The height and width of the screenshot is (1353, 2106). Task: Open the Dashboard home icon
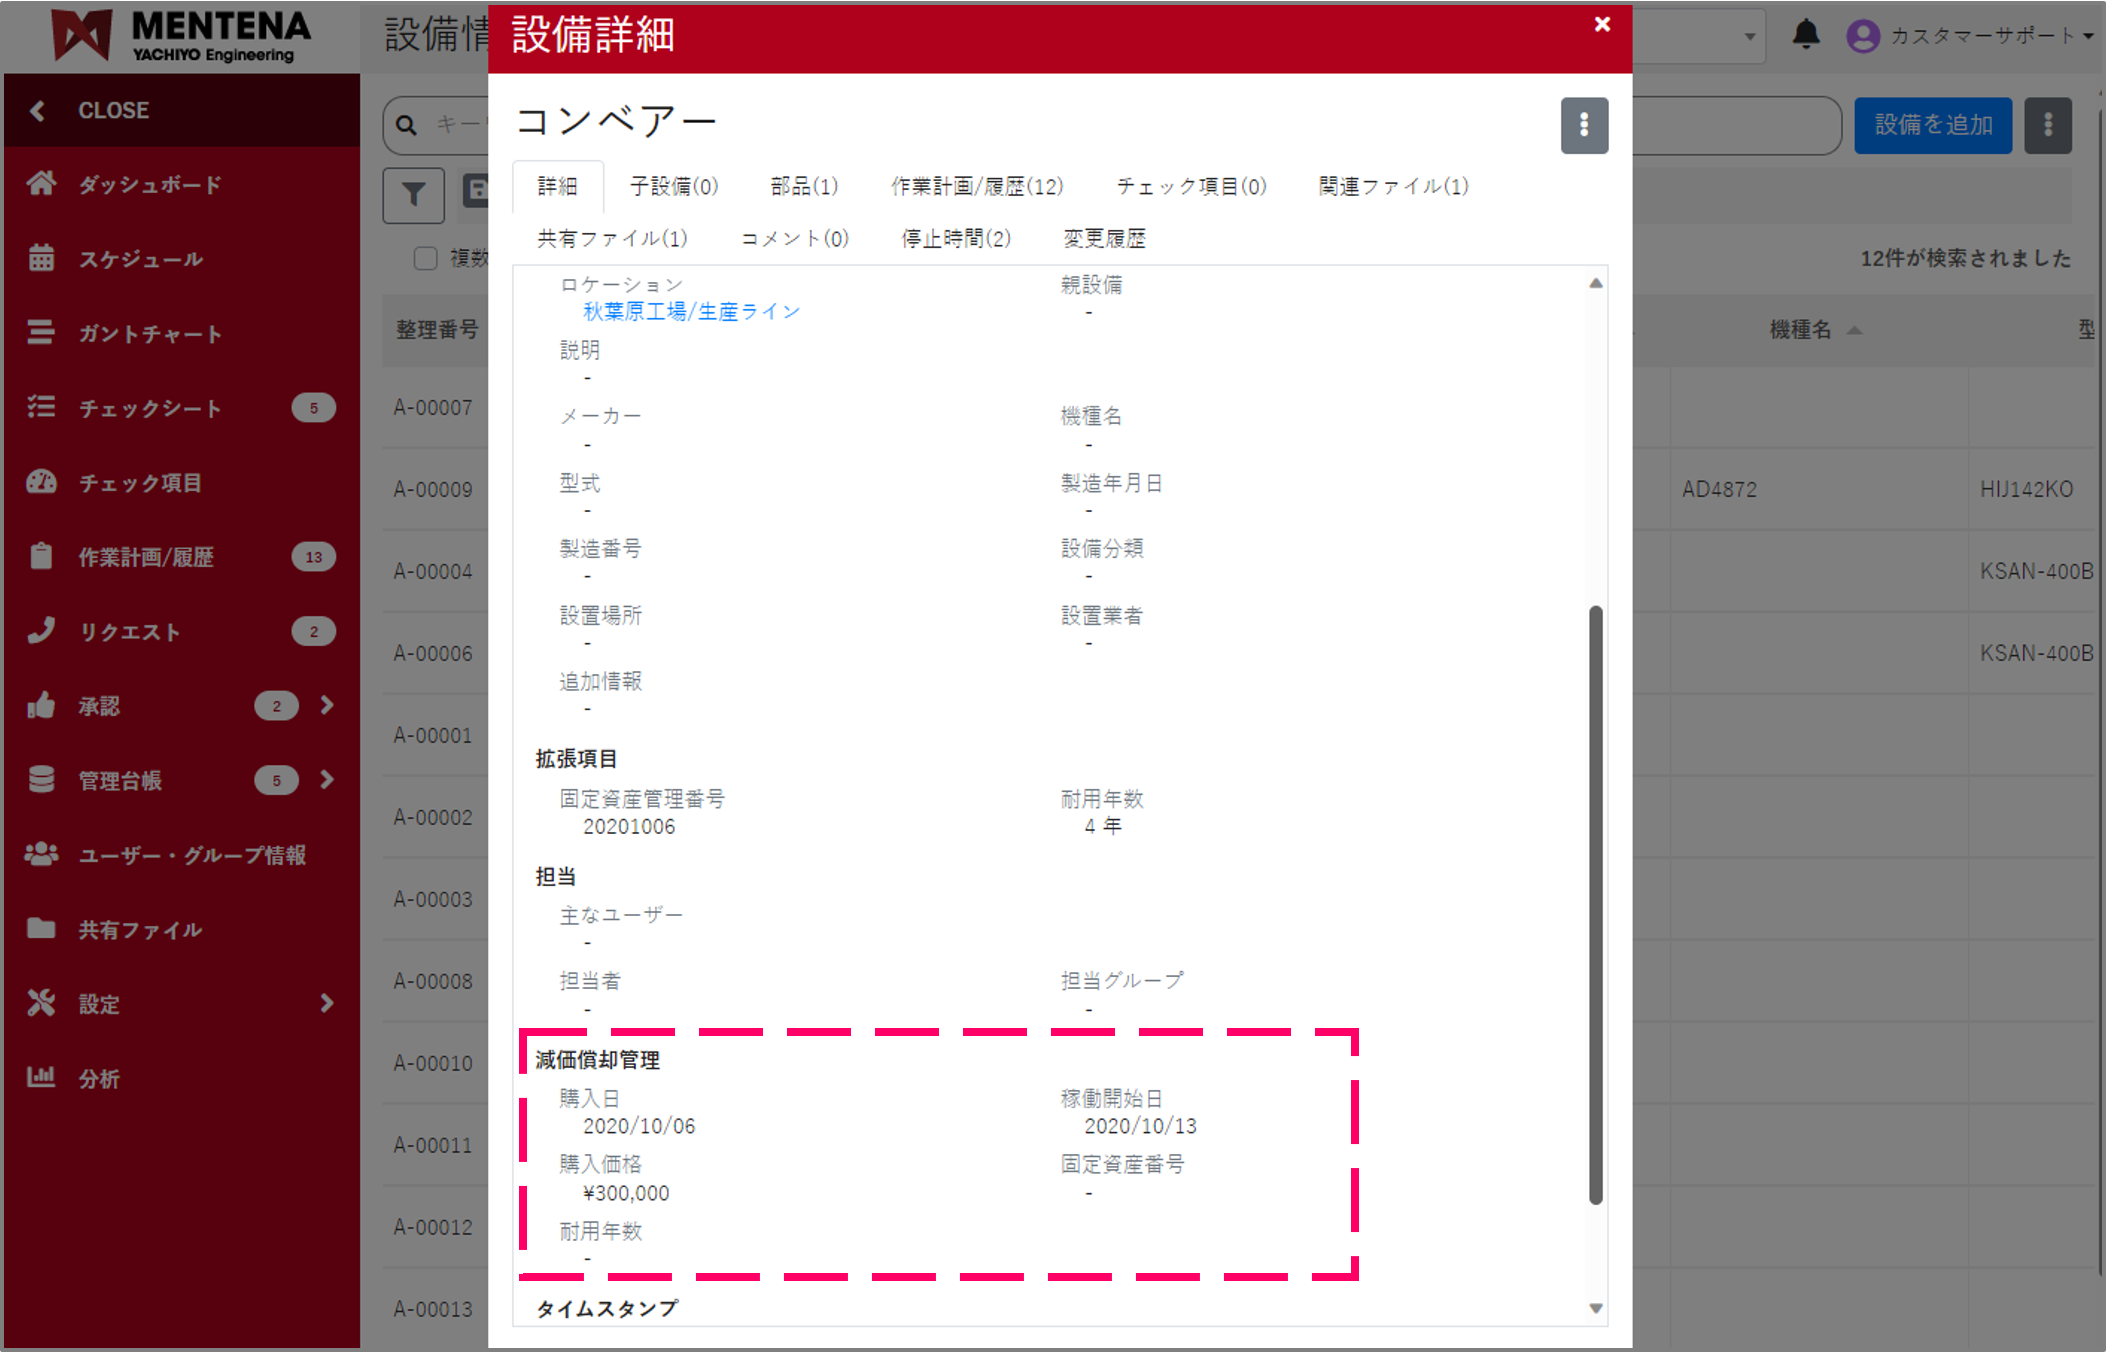pos(41,184)
